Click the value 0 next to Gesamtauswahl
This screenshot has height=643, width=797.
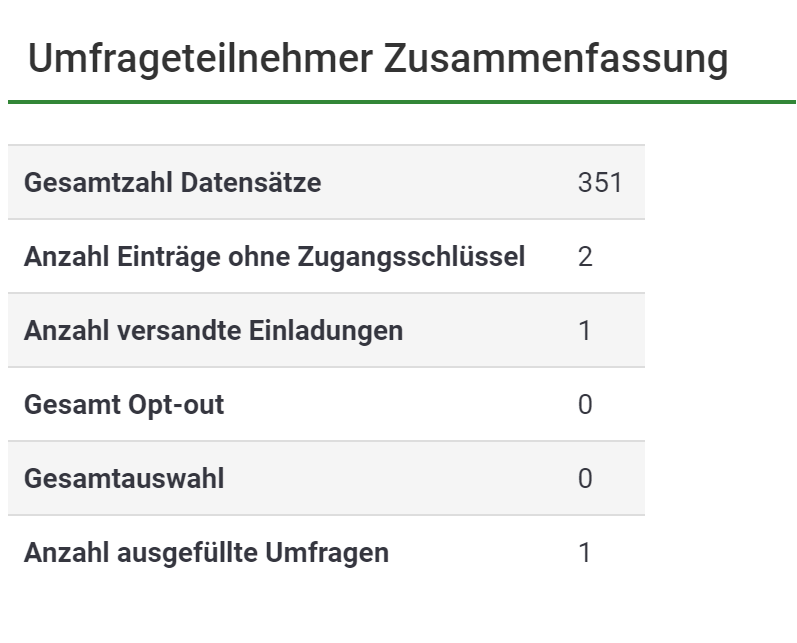585,479
